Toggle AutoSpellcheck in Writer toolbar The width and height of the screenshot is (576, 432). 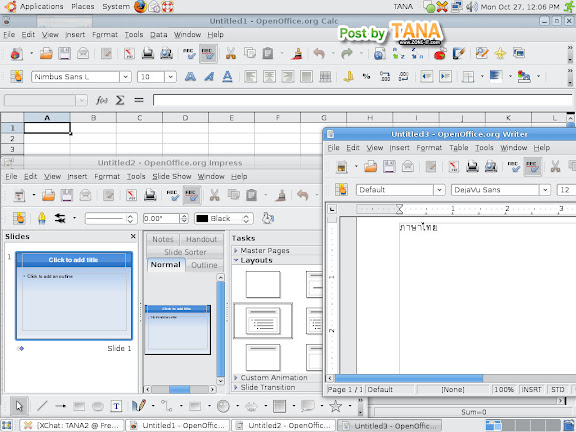(x=532, y=167)
